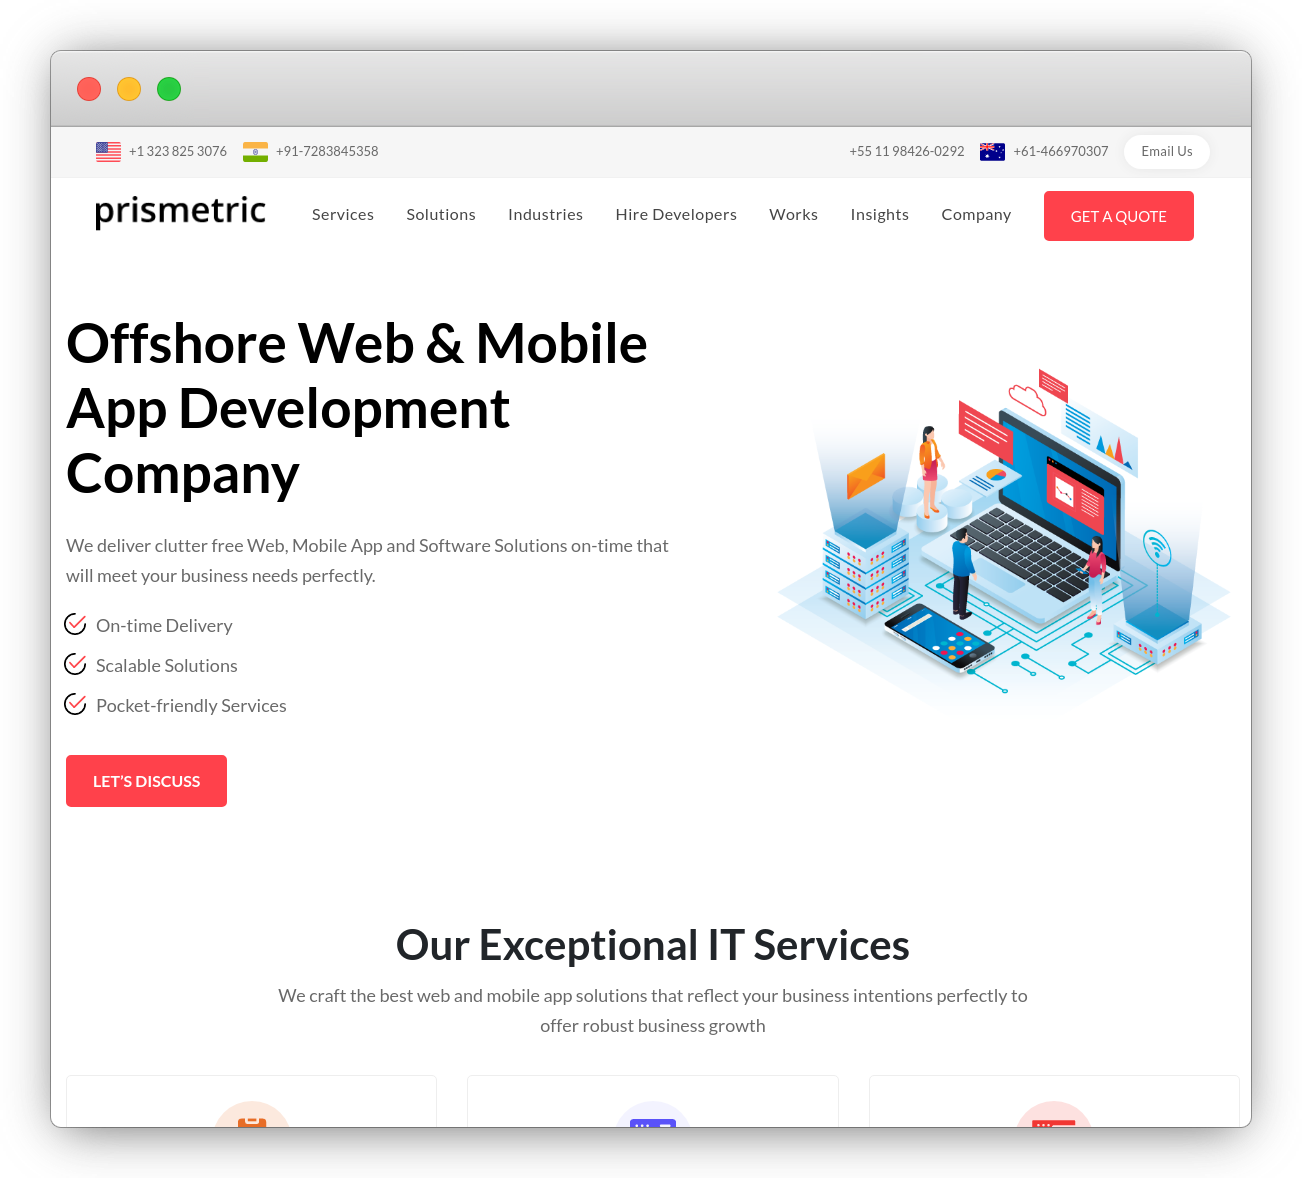Open the Industries dropdown

click(x=545, y=214)
